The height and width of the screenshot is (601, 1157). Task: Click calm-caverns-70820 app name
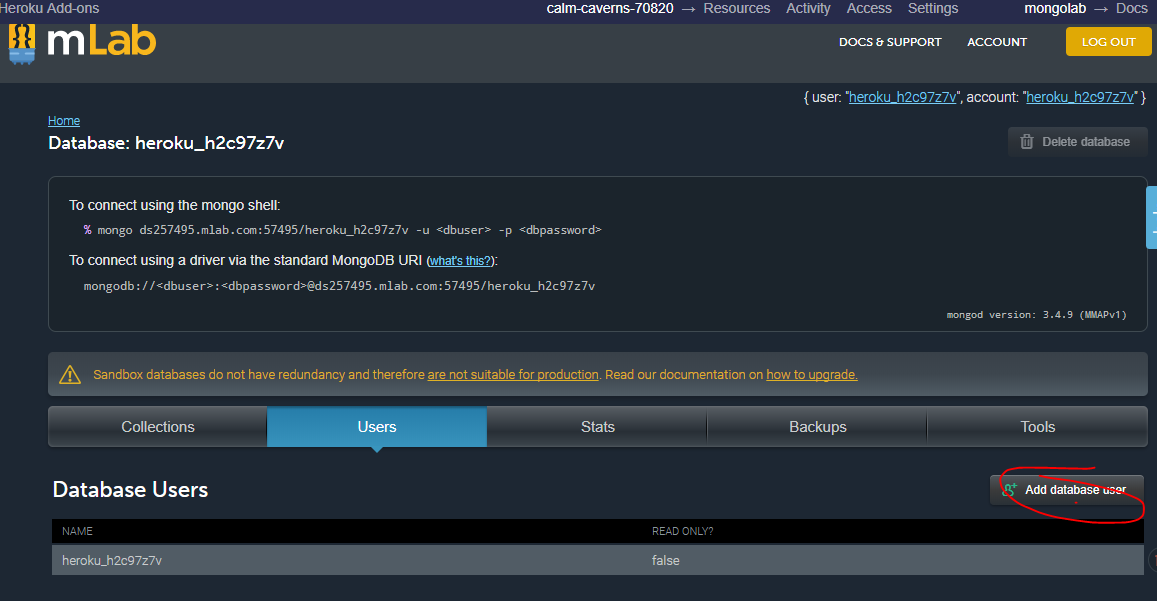tap(609, 8)
